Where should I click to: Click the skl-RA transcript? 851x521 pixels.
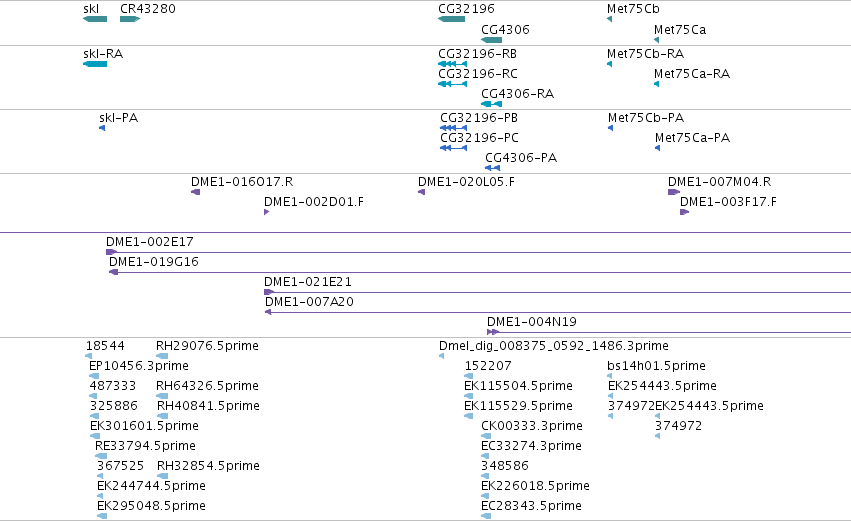click(95, 64)
